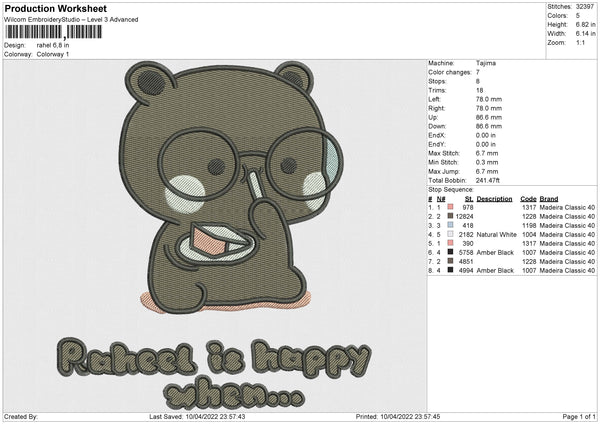Click the Down value '86.6 mm'
The image size is (600, 424).
[489, 126]
